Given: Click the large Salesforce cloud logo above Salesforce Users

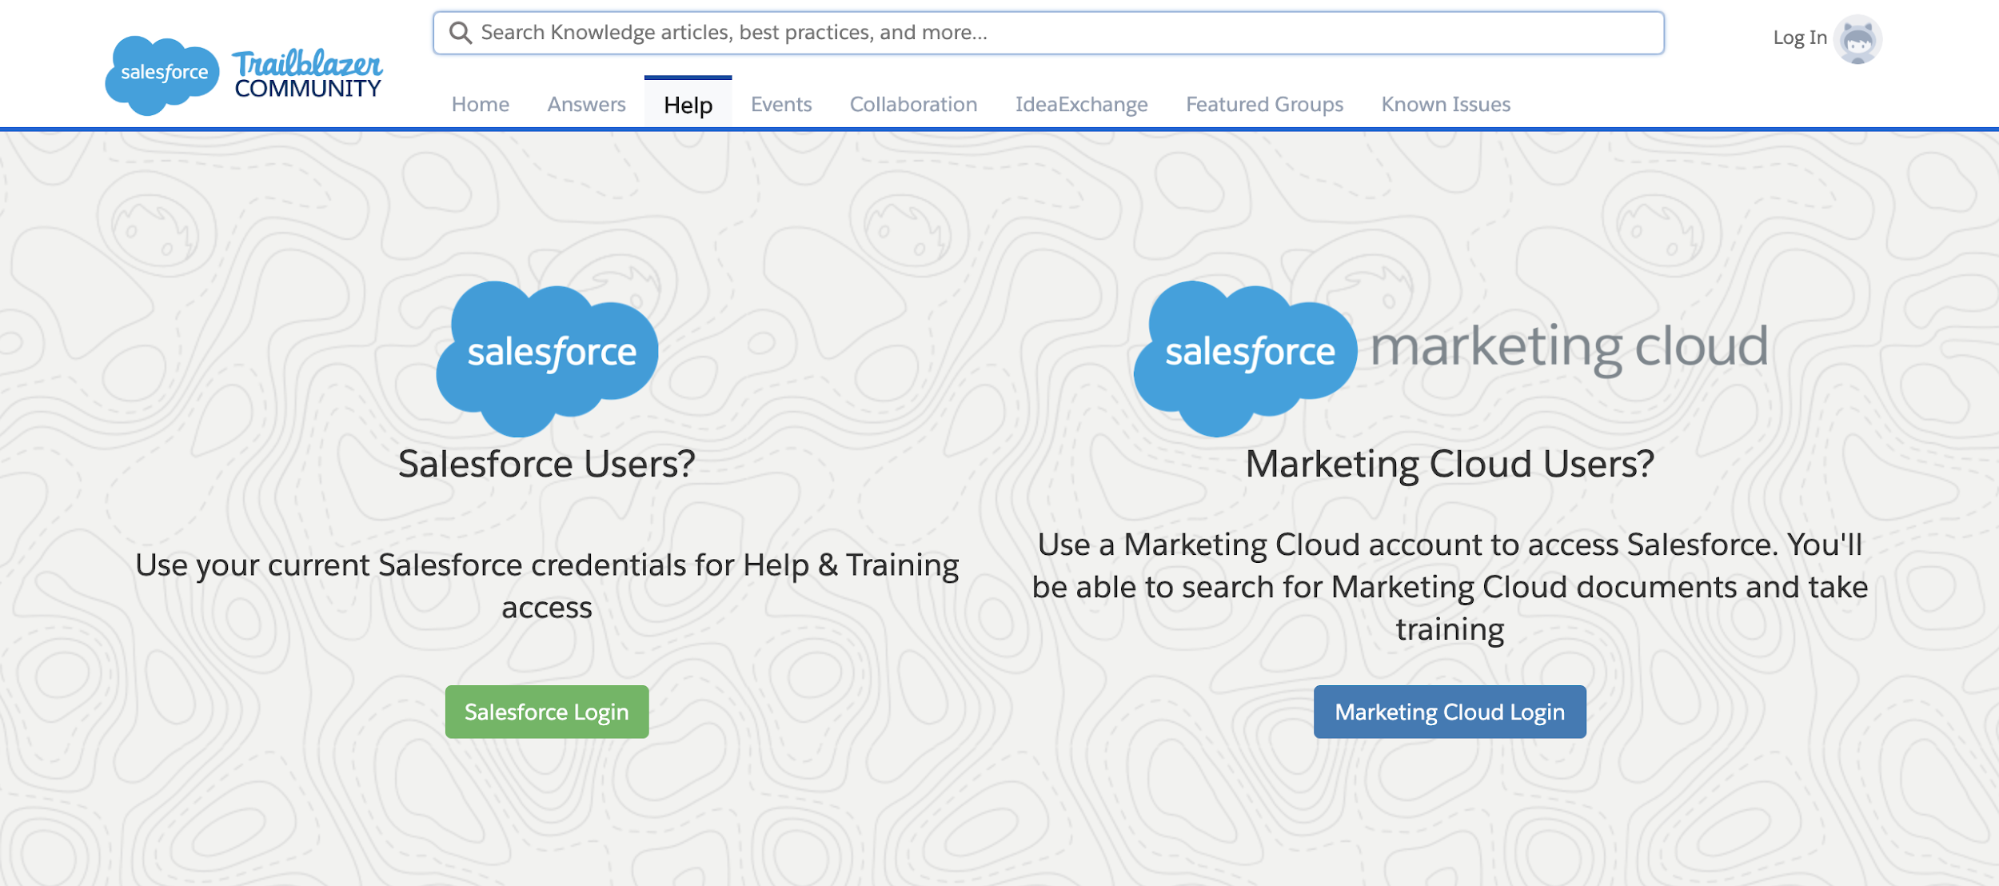Looking at the screenshot, I should [547, 358].
